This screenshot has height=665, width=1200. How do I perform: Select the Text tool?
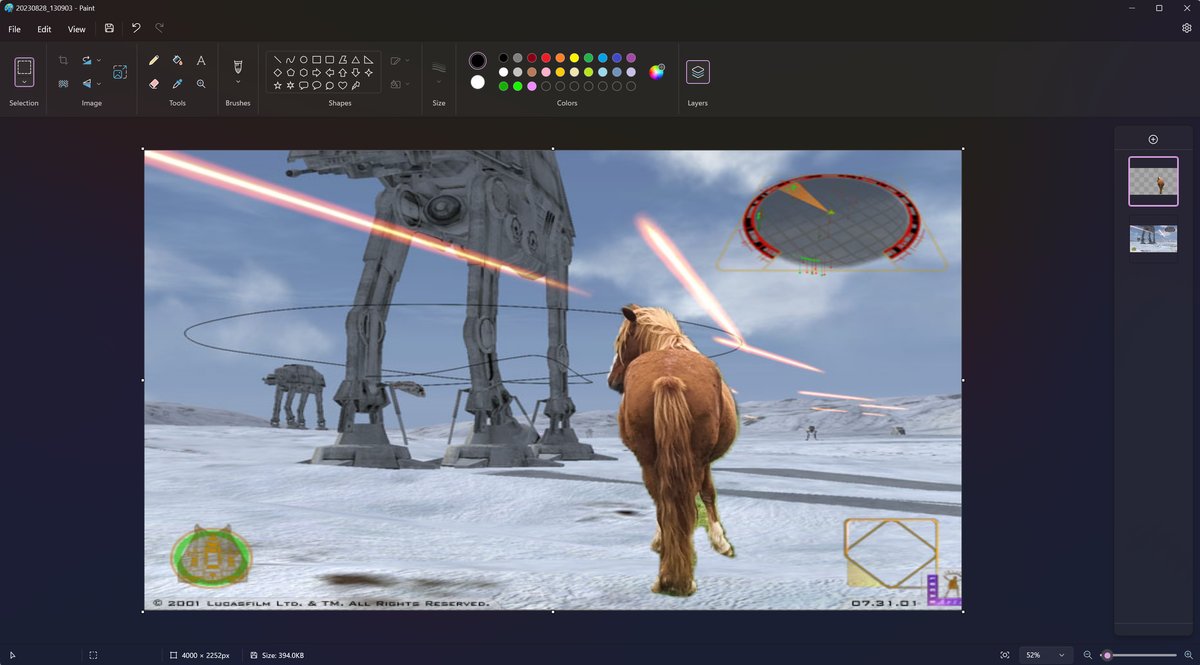(x=201, y=60)
